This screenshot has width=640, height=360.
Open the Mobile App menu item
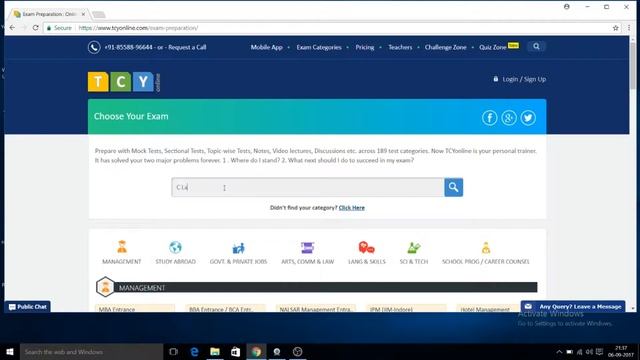267,47
